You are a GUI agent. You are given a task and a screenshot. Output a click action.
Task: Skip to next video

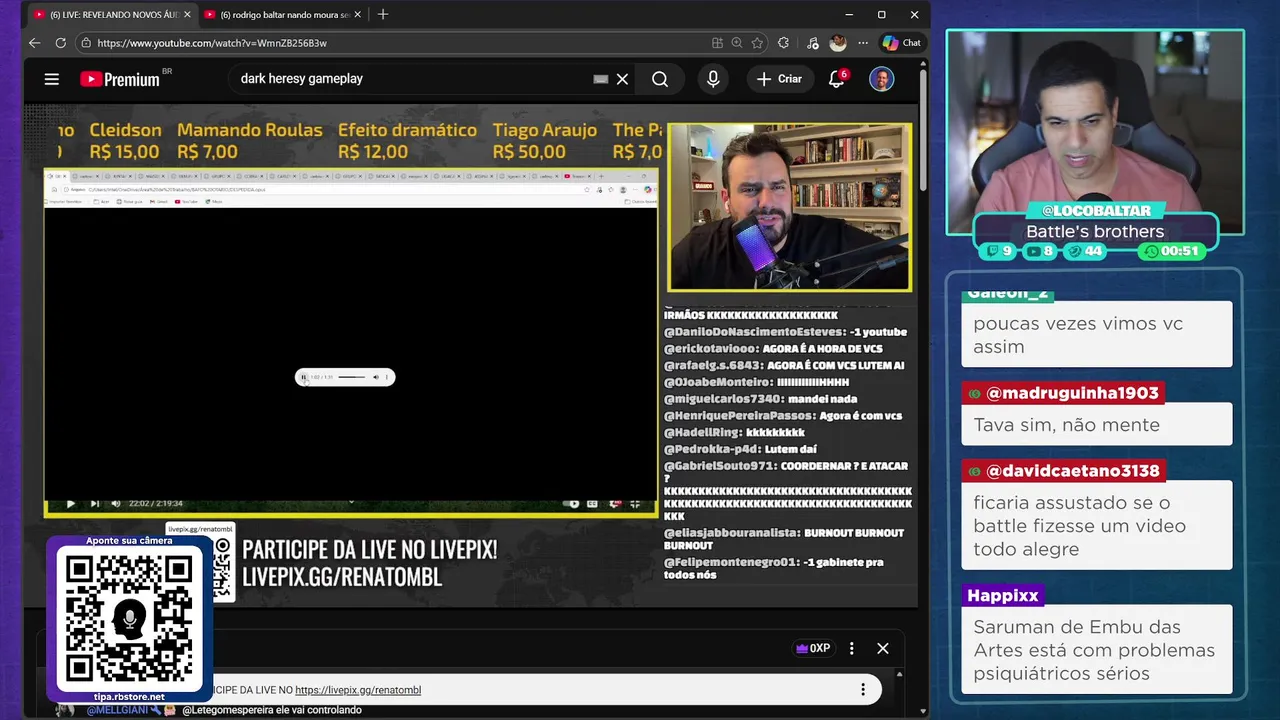(94, 503)
